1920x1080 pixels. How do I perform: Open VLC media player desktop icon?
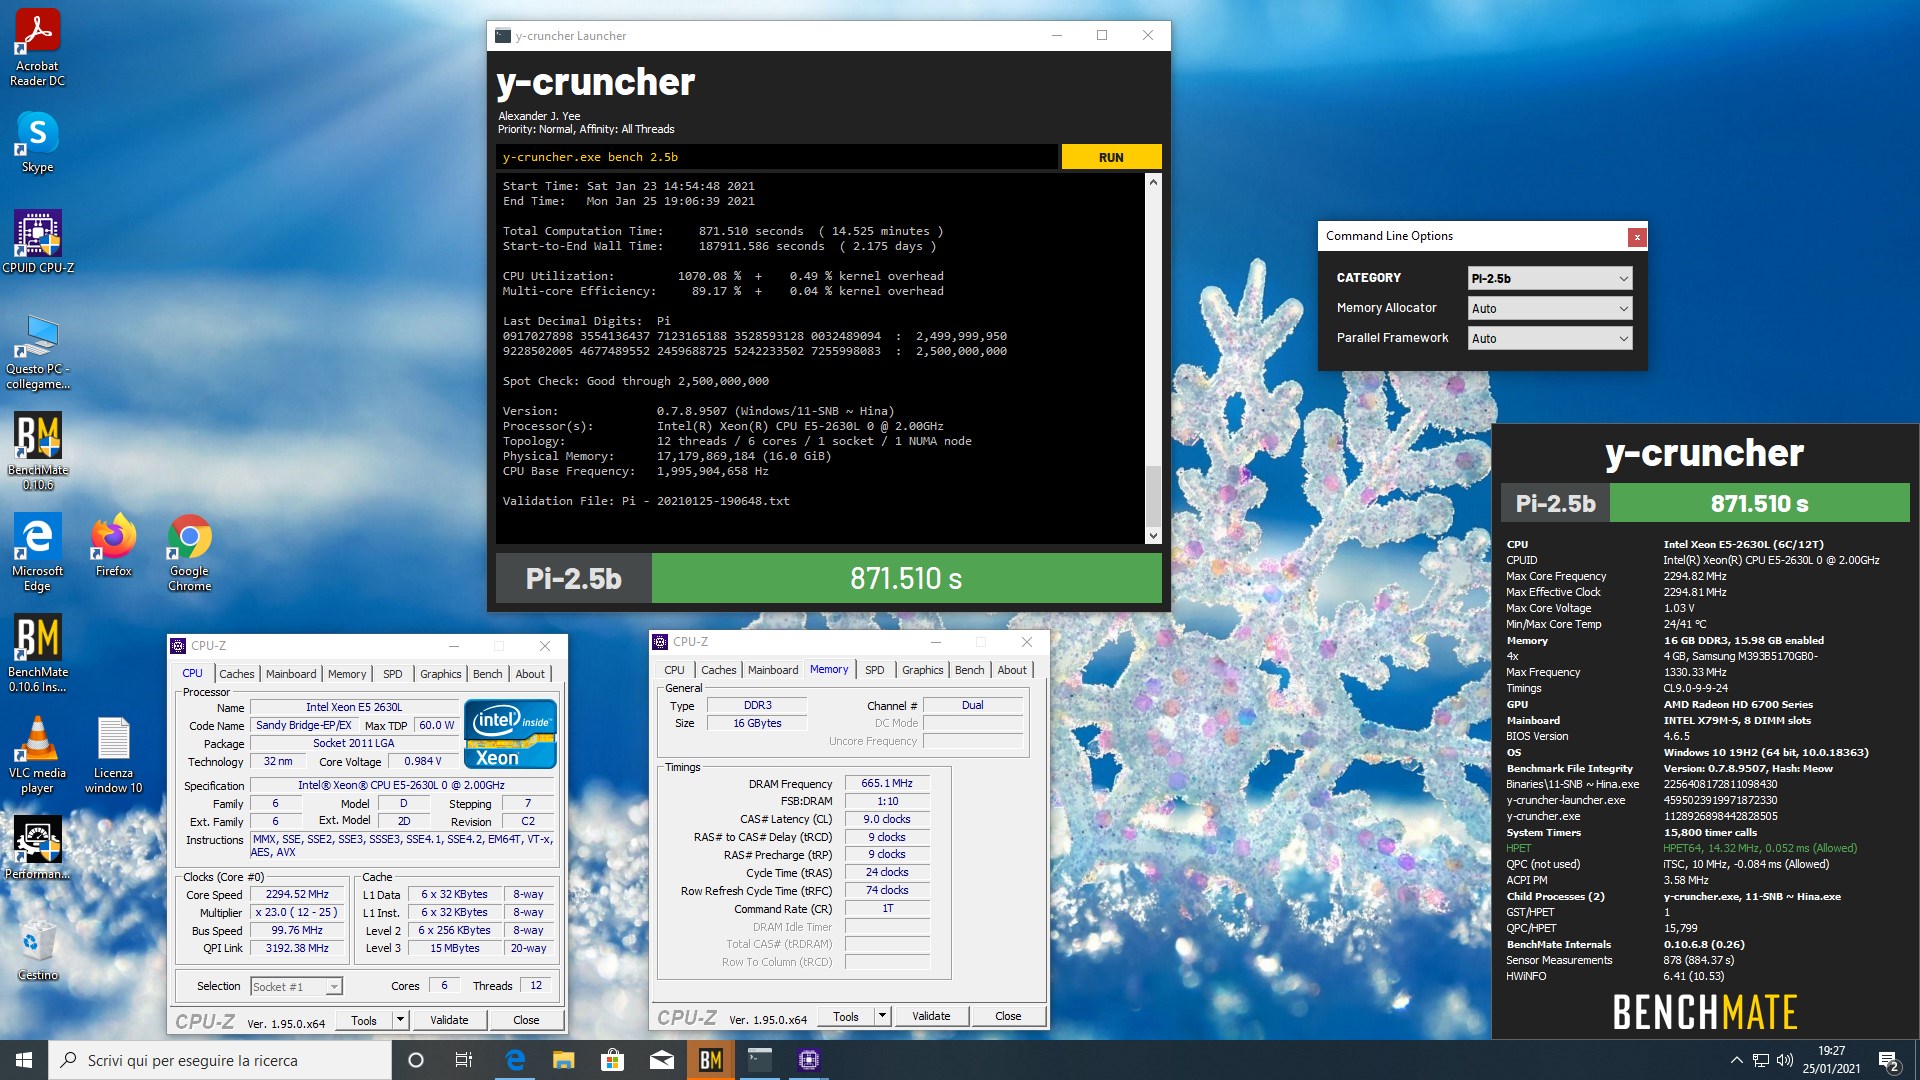pyautogui.click(x=37, y=754)
